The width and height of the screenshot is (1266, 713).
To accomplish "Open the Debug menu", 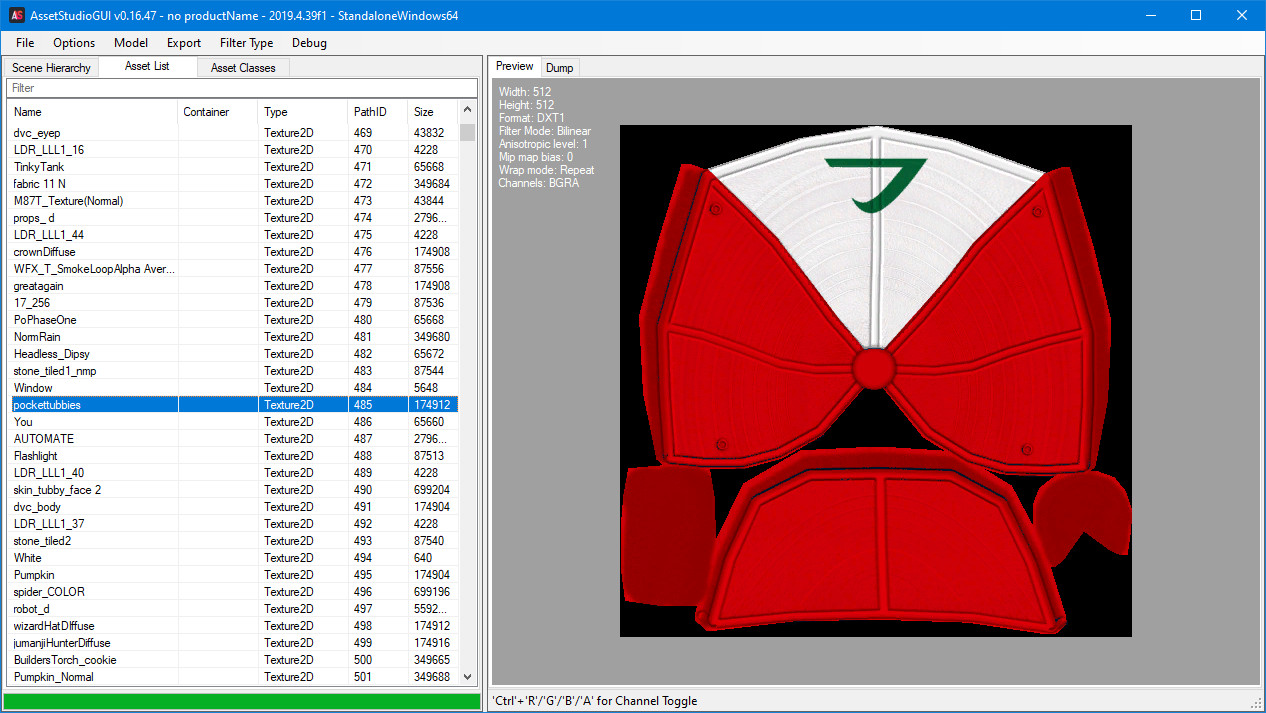I will [x=308, y=43].
